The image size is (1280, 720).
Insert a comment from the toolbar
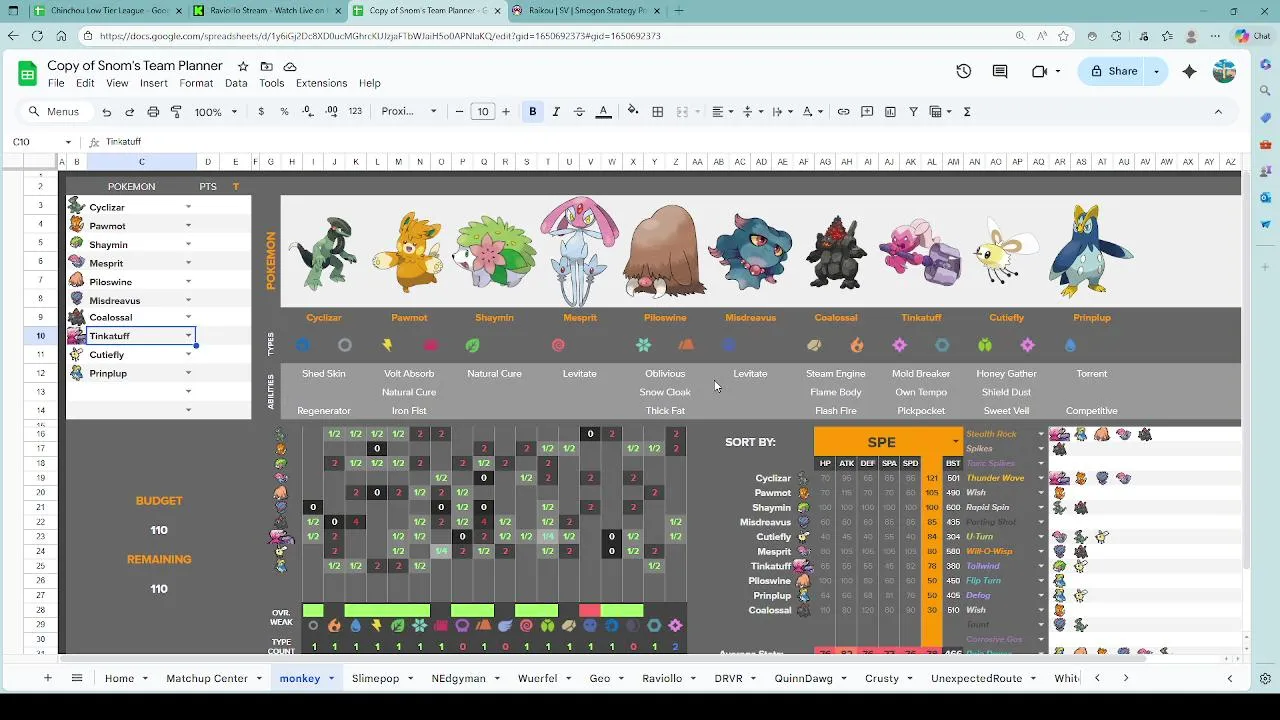pyautogui.click(x=867, y=112)
